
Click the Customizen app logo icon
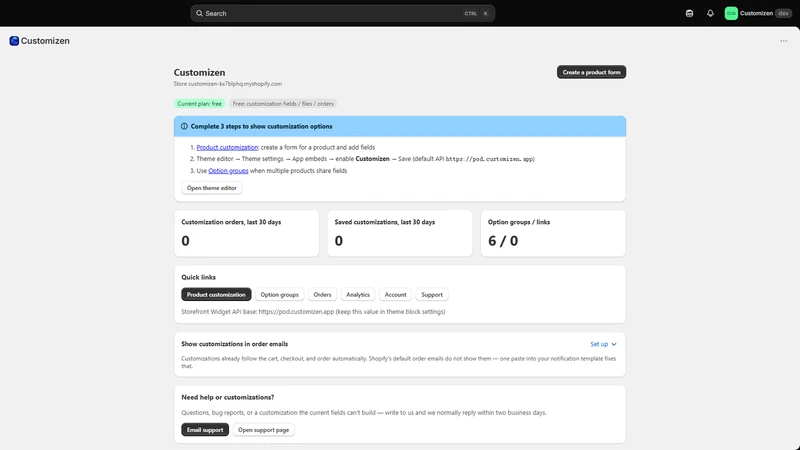(14, 41)
